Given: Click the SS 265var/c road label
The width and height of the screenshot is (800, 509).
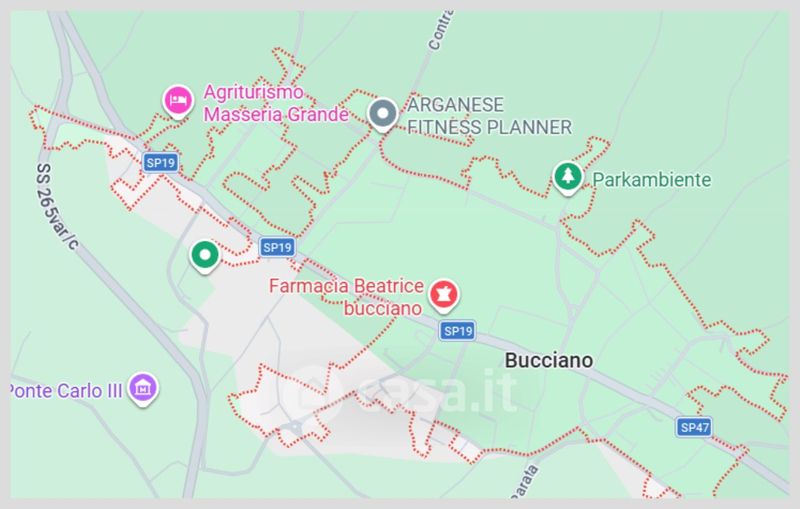Looking at the screenshot, I should point(57,207).
